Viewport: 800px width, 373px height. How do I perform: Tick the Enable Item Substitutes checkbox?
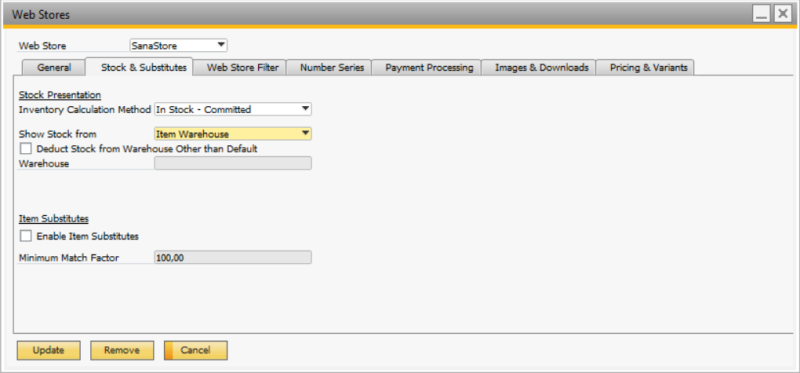pyautogui.click(x=26, y=236)
